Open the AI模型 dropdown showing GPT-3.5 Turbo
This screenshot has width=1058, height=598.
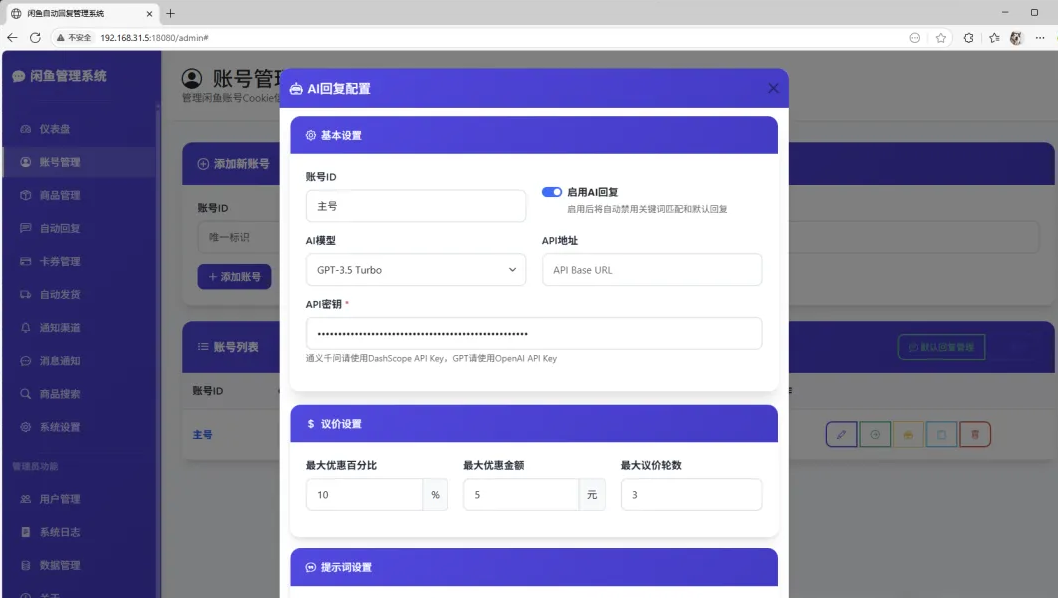point(416,269)
